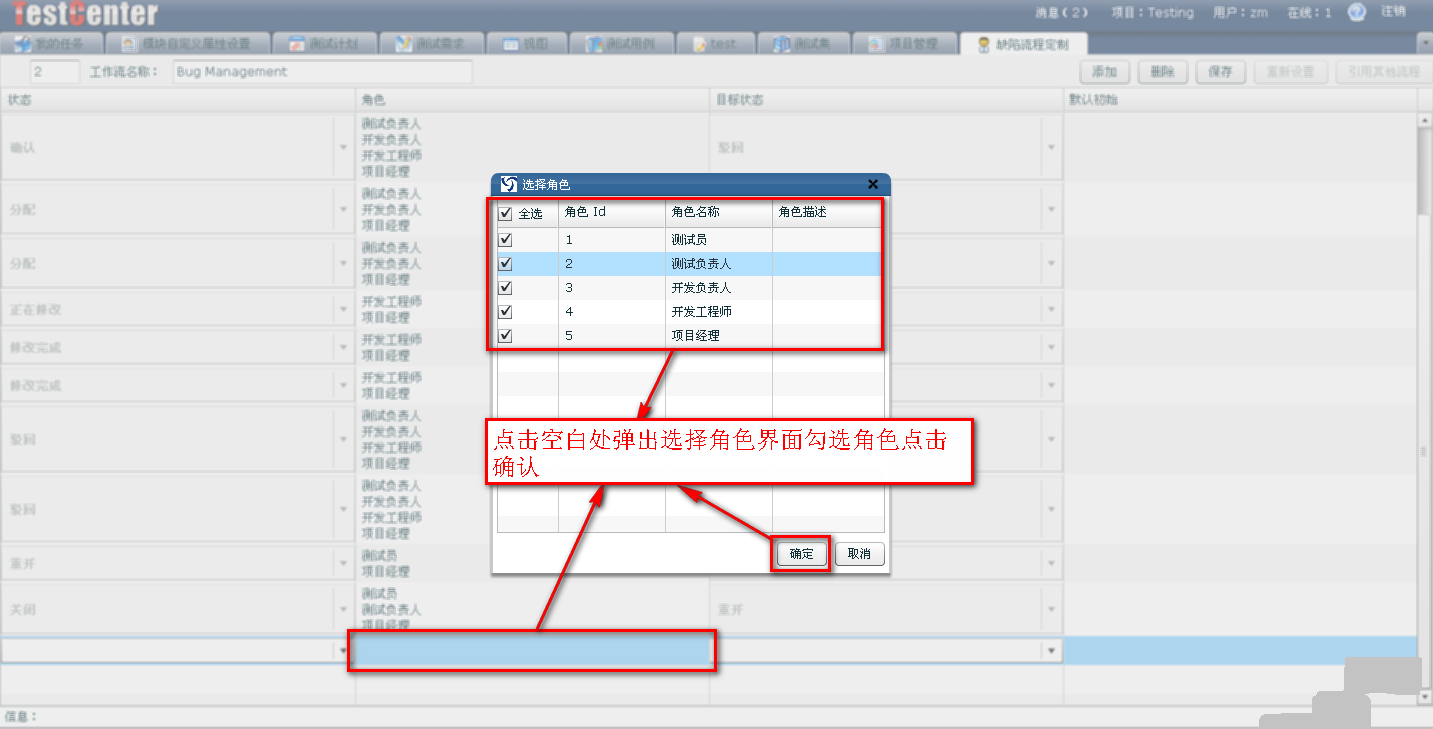This screenshot has height=729, width=1433.
Task: Select the 测试员 row in the dialog
Action: (691, 240)
